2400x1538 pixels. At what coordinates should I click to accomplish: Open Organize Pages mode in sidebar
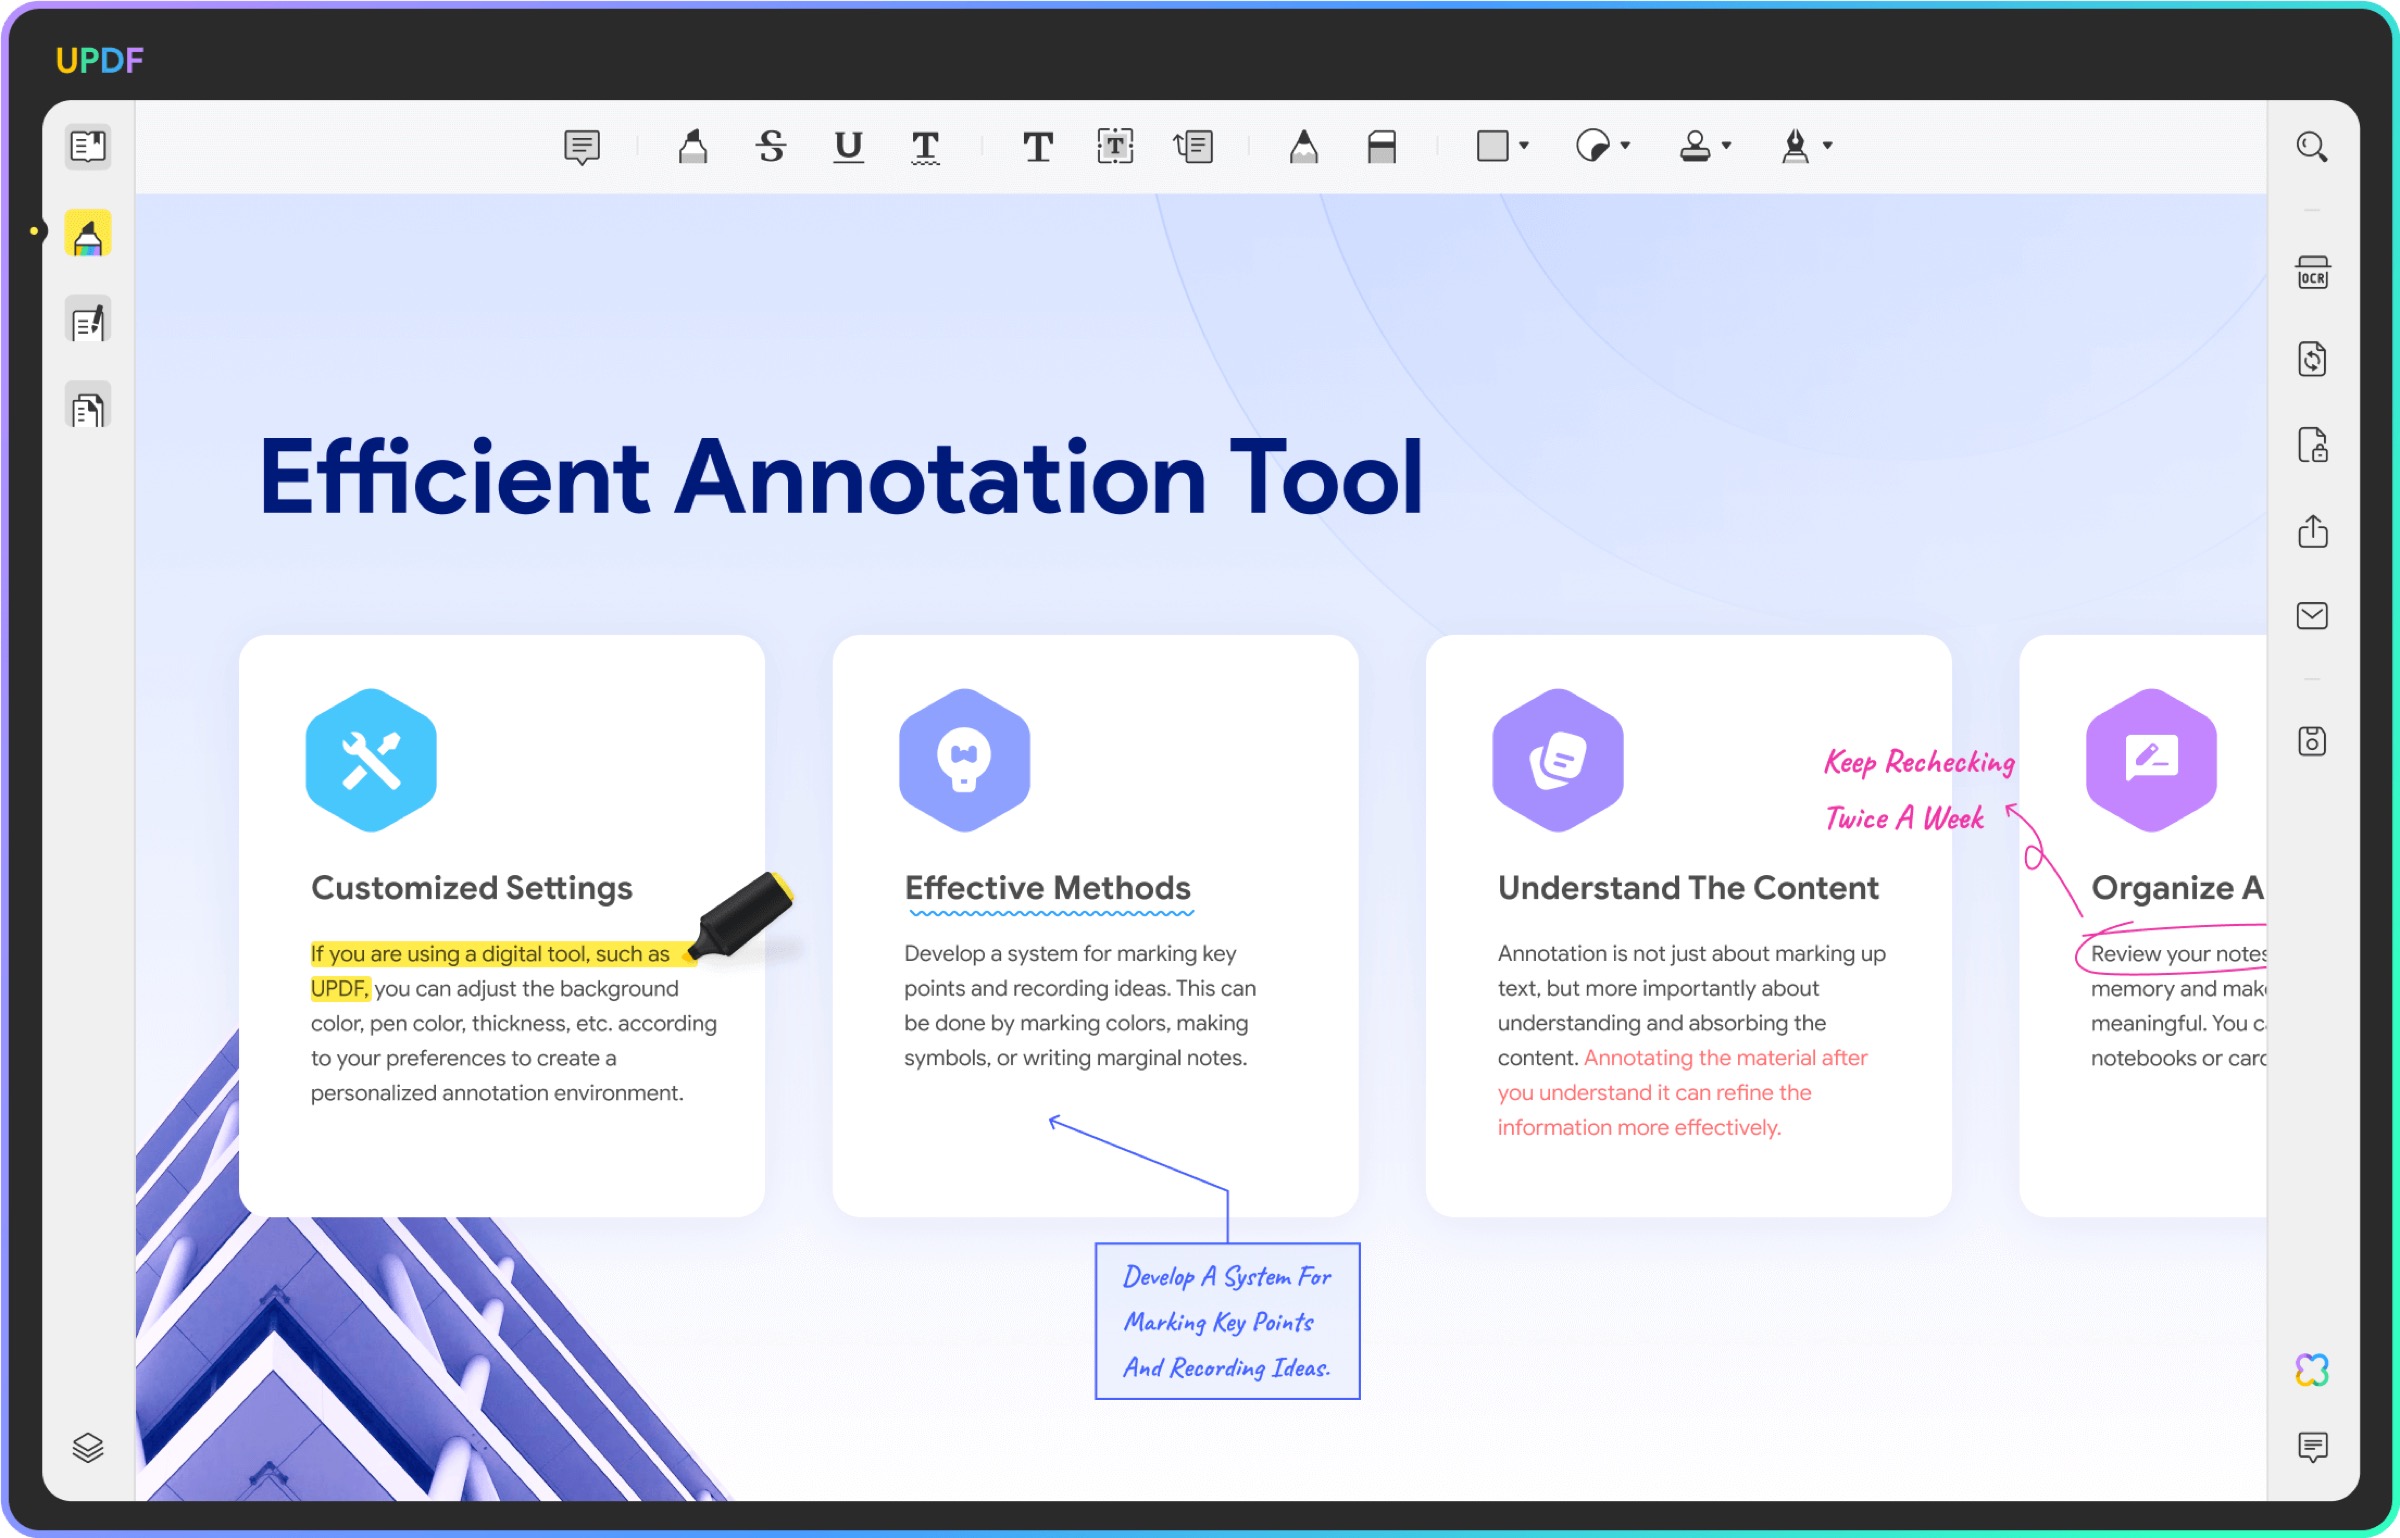click(88, 407)
